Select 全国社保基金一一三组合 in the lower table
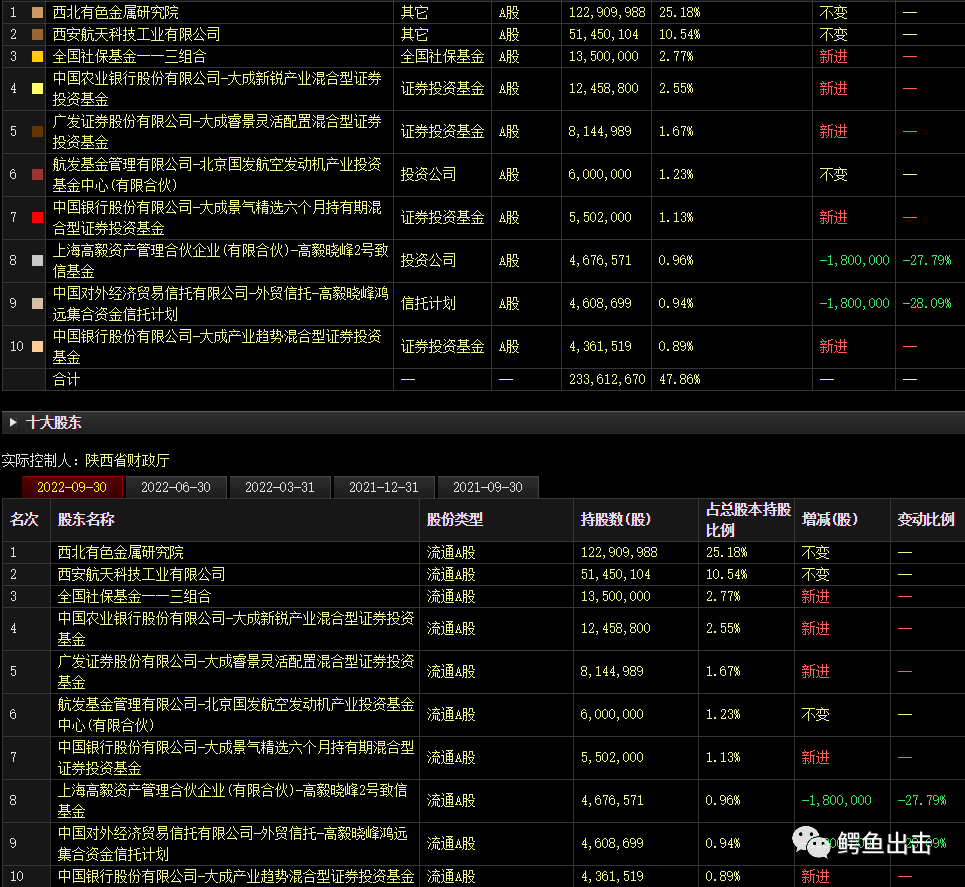Image resolution: width=965 pixels, height=887 pixels. pyautogui.click(x=134, y=596)
